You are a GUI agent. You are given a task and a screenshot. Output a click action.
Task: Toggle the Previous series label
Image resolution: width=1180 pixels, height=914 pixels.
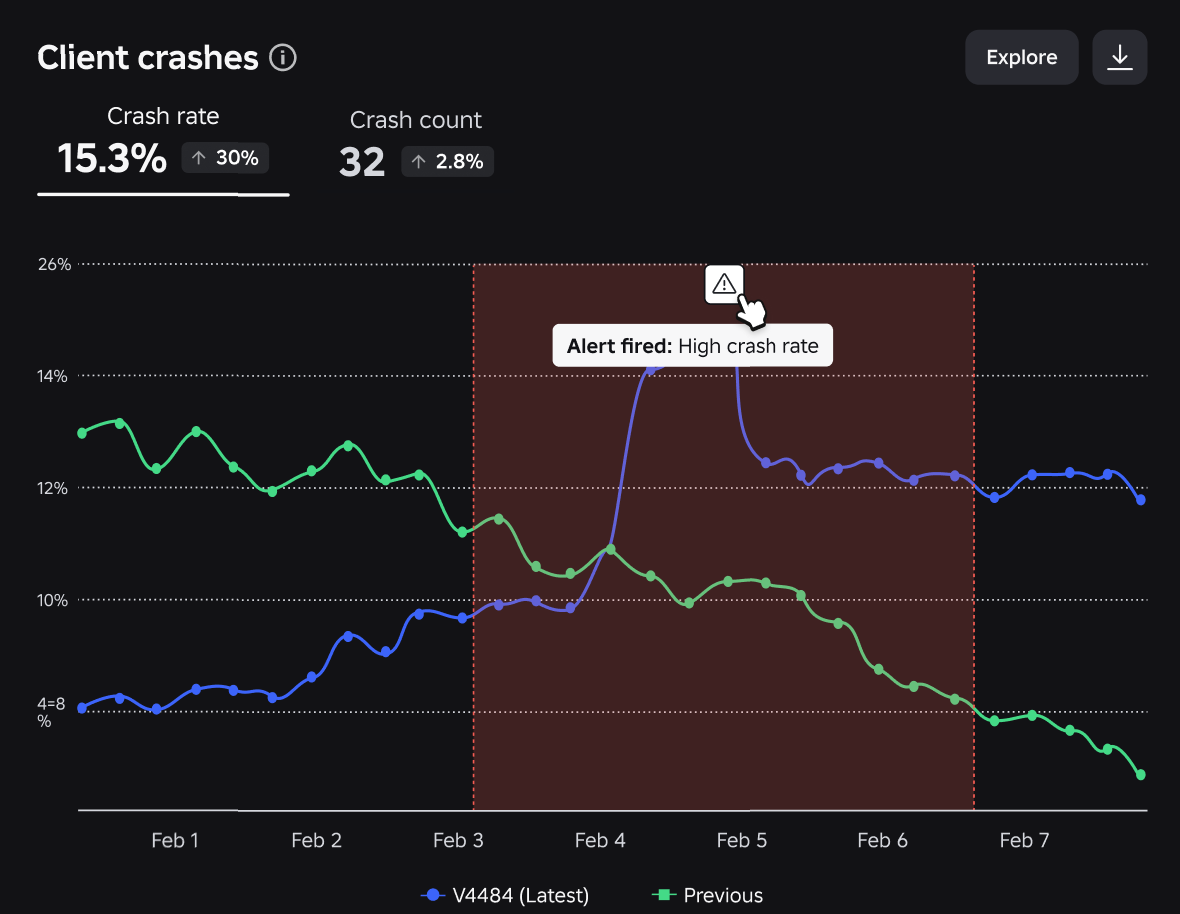pyautogui.click(x=723, y=895)
